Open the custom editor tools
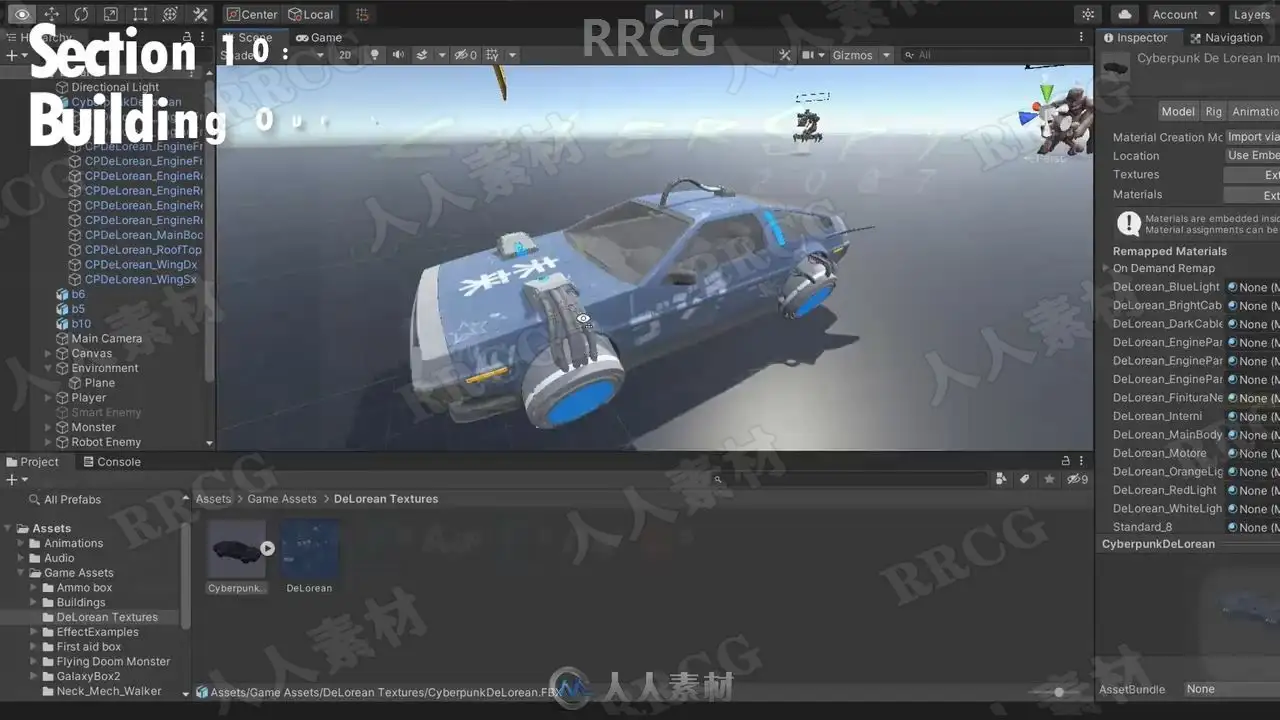The height and width of the screenshot is (720, 1280). tap(200, 14)
